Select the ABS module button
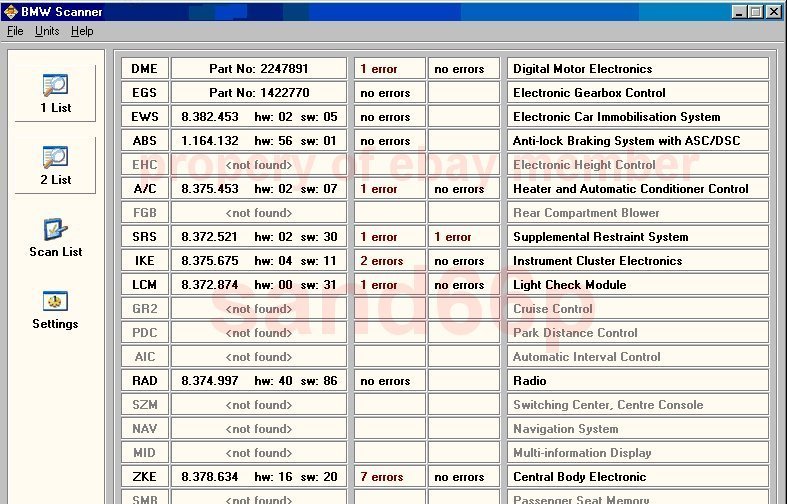Viewport: 787px width, 504px height. pyautogui.click(x=145, y=141)
